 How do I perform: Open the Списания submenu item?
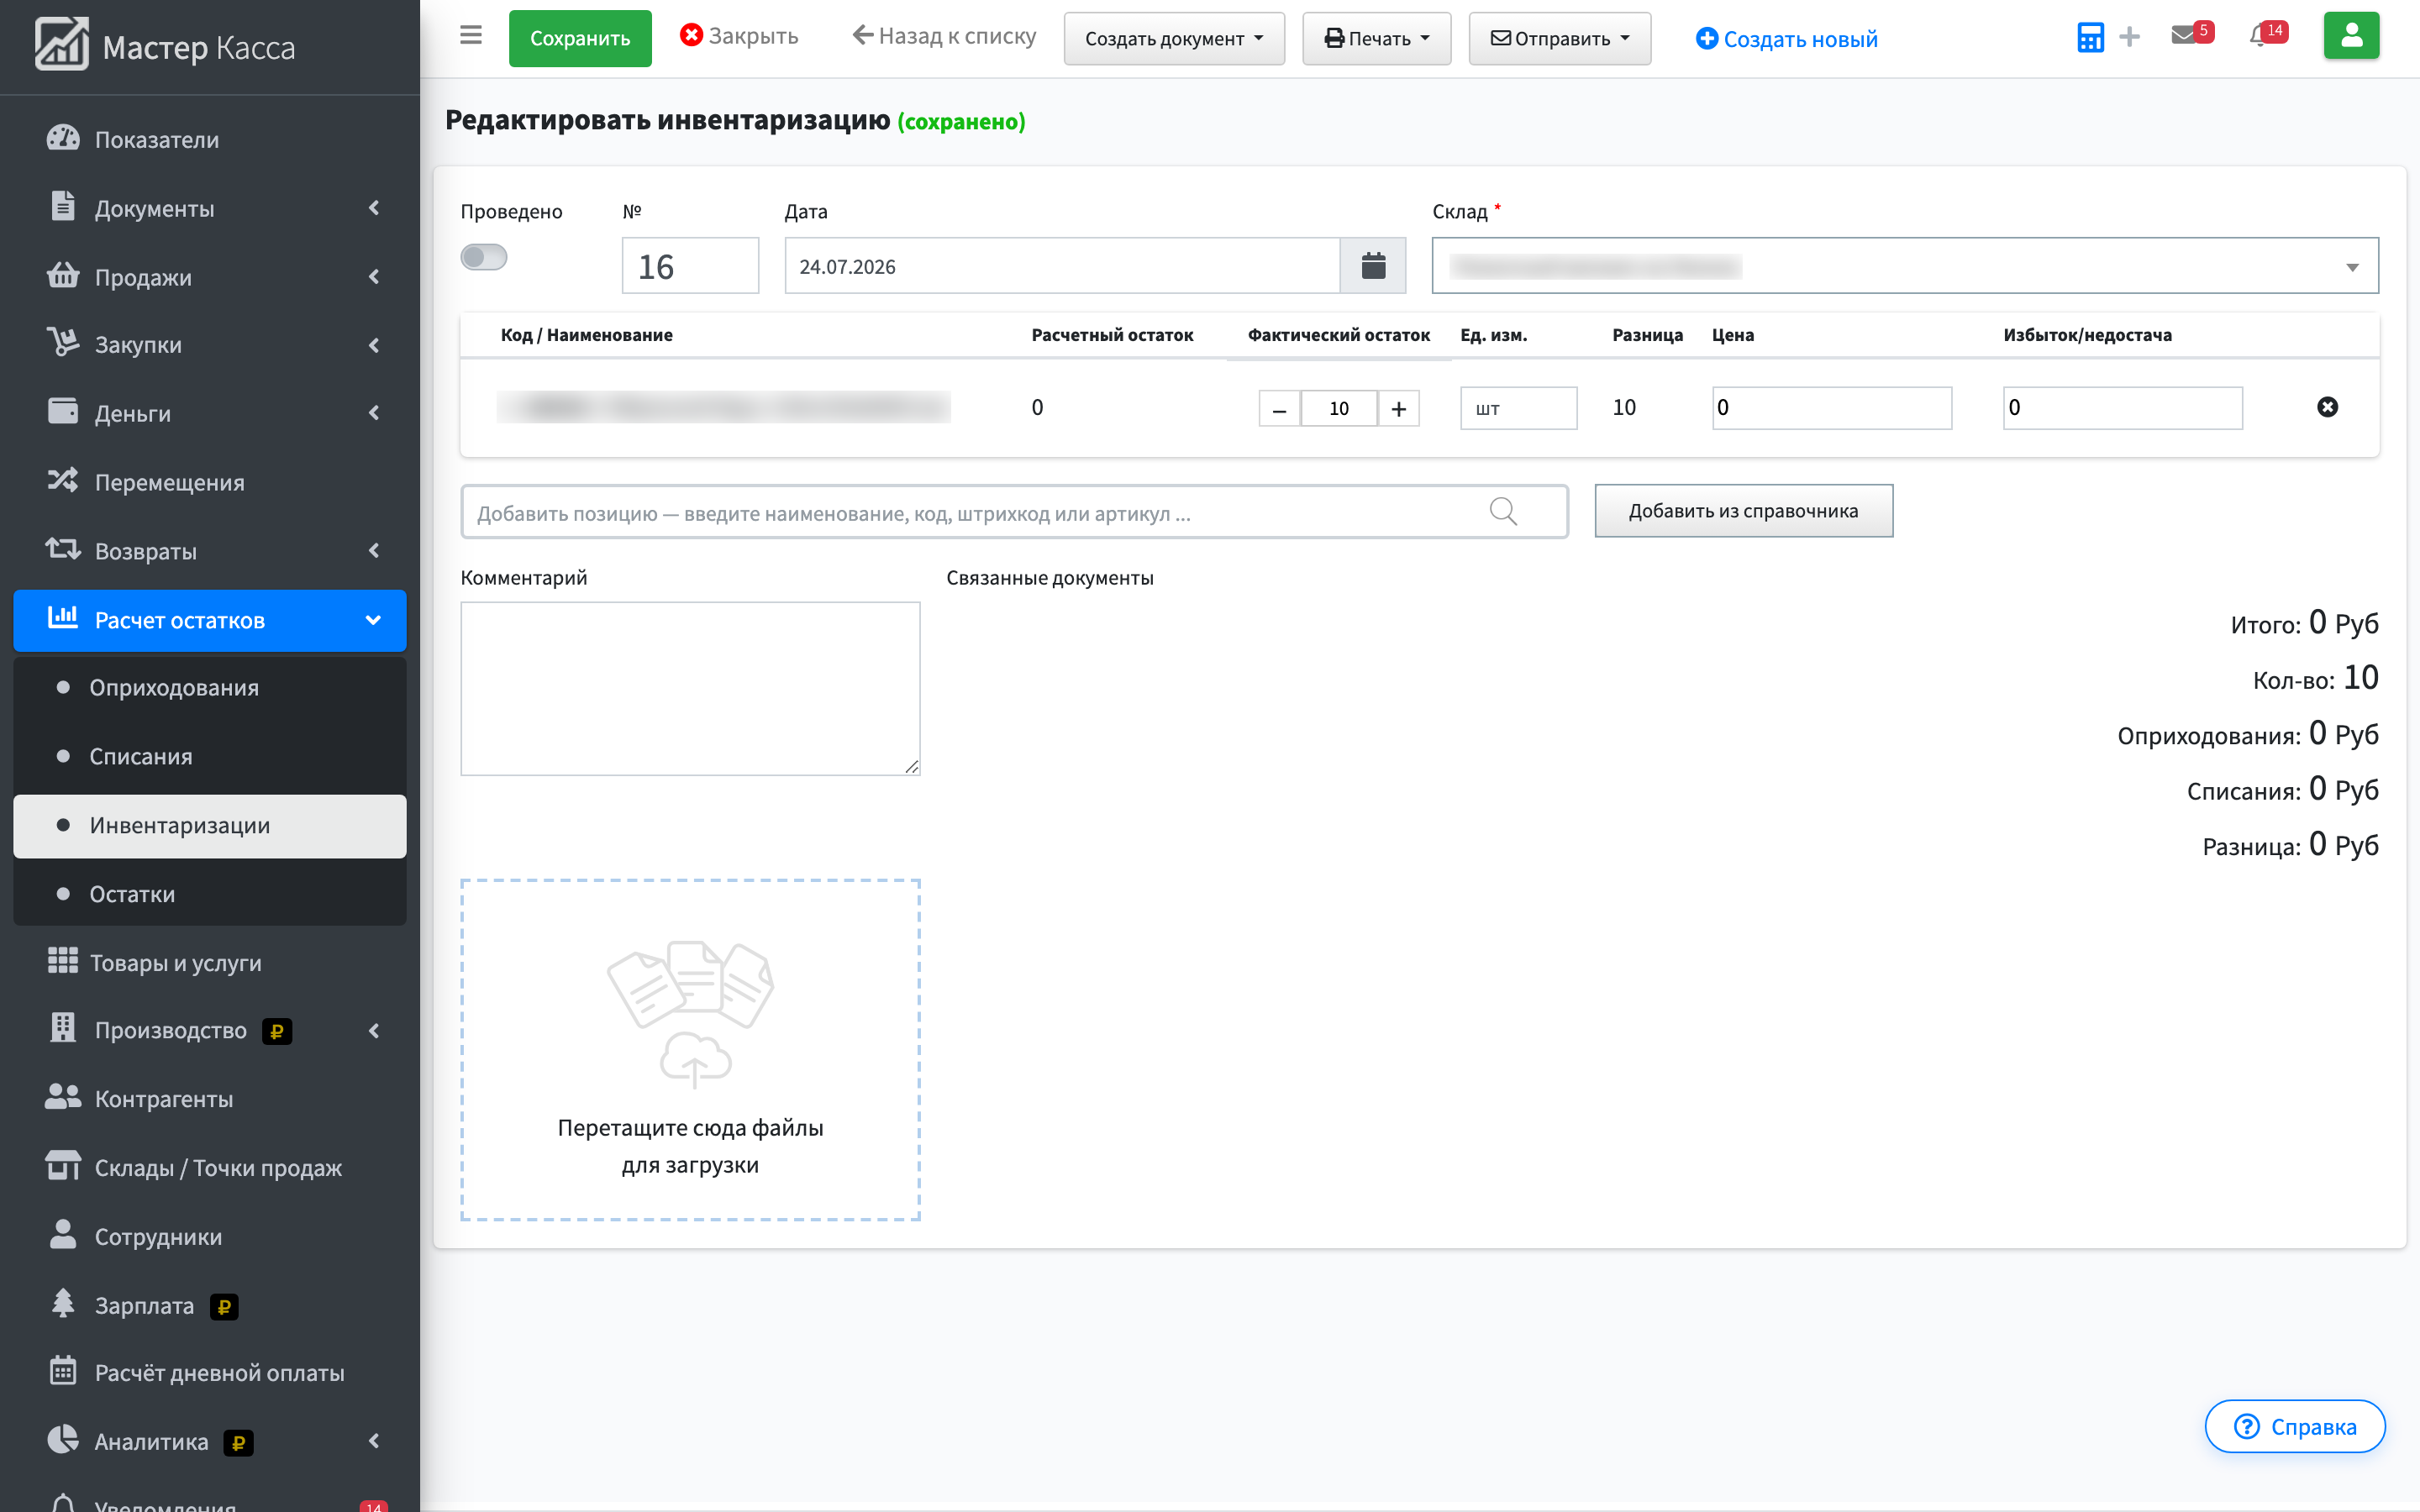(x=210, y=756)
